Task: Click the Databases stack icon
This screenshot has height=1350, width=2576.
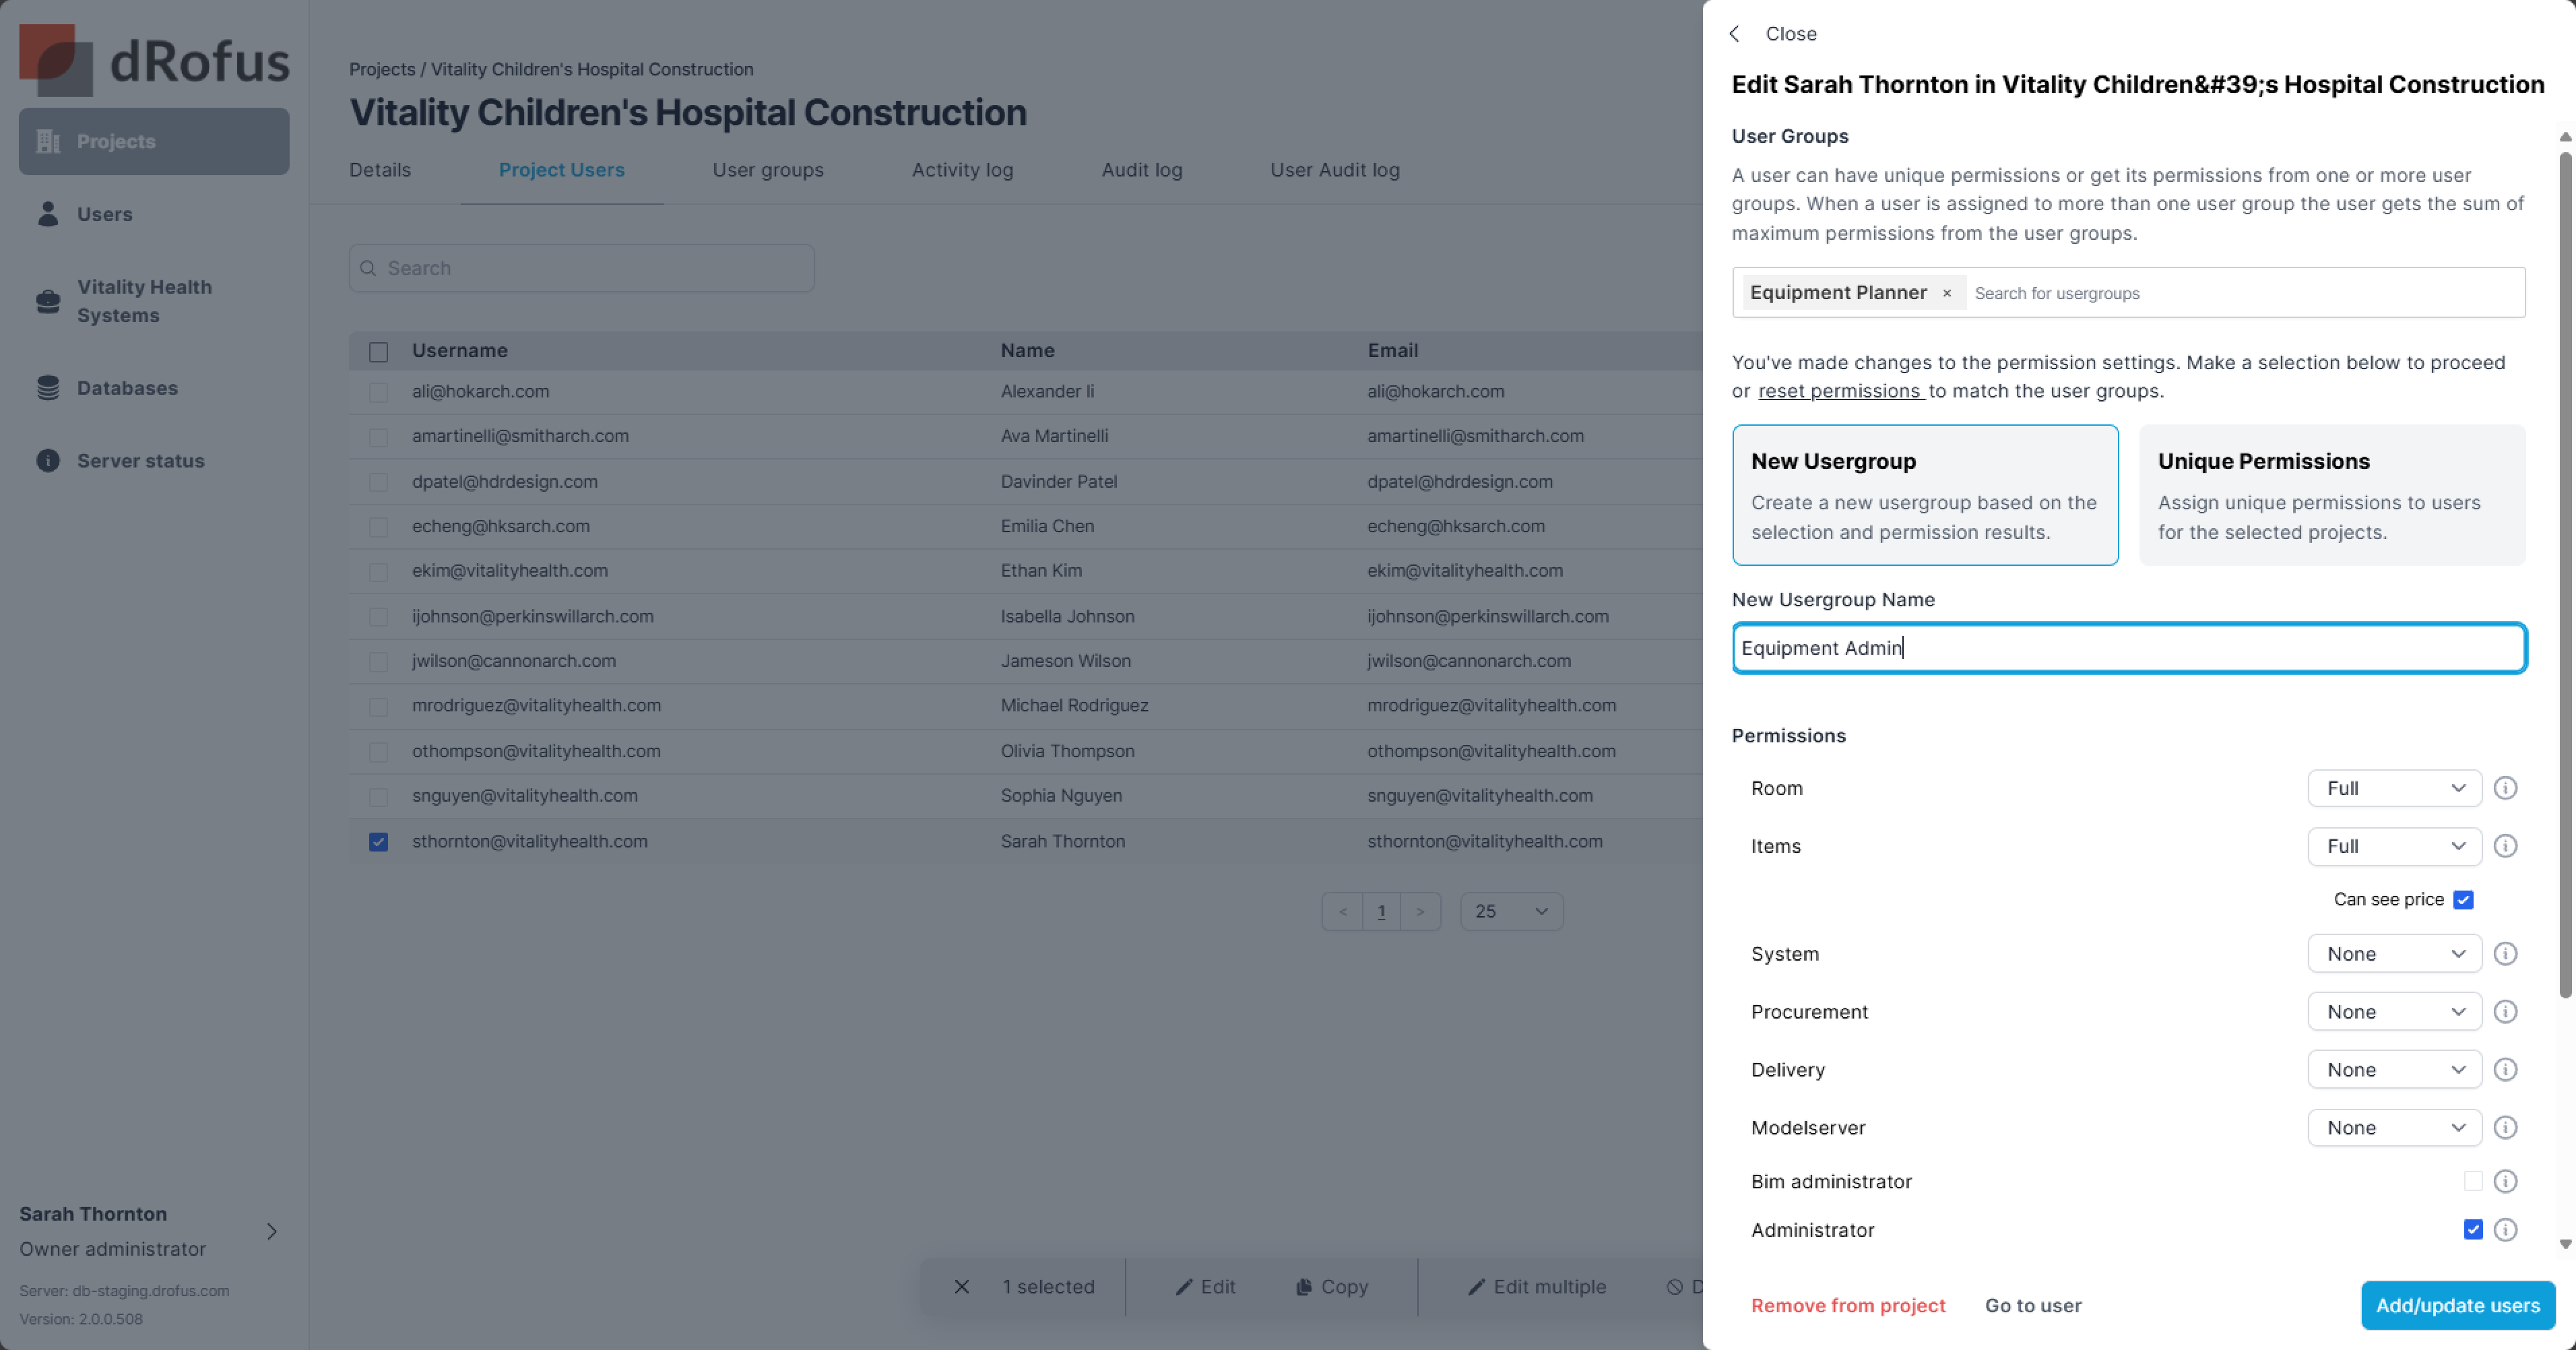Action: 48,388
